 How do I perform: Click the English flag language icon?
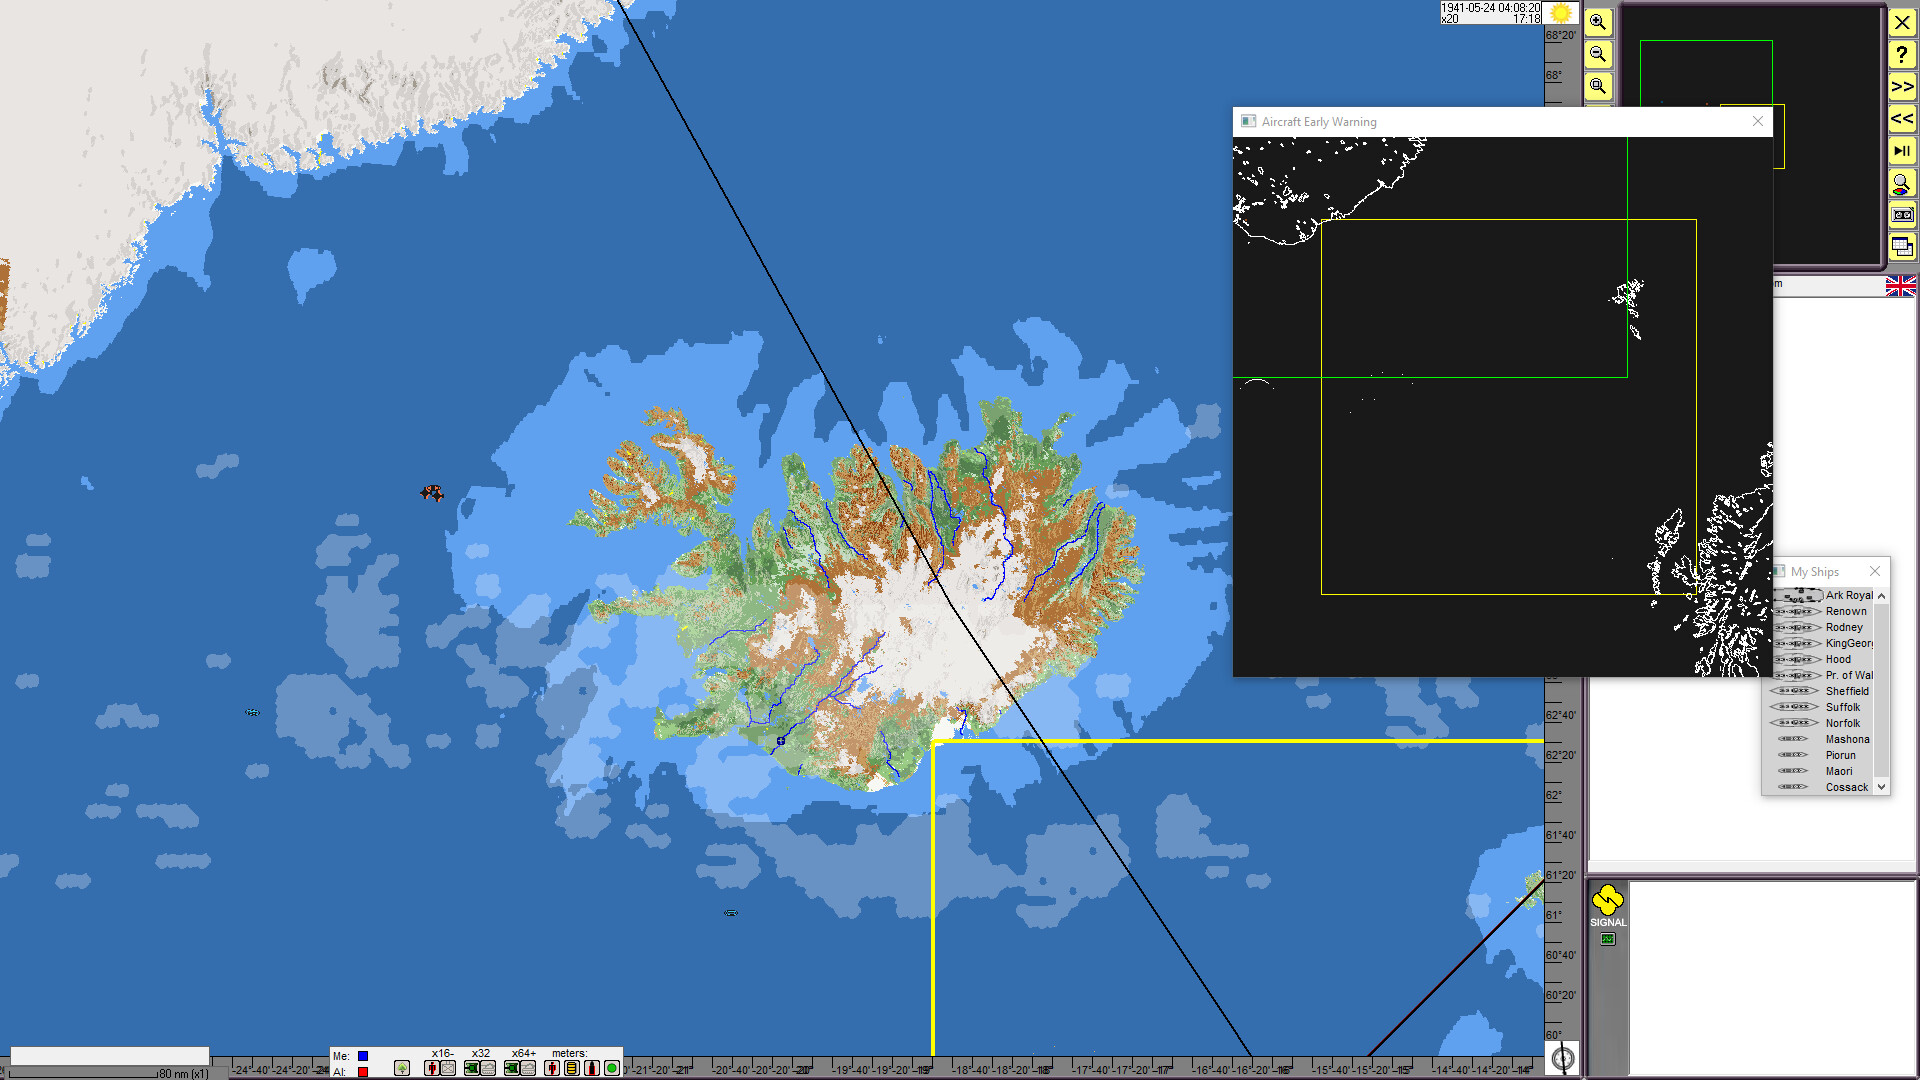click(1900, 286)
